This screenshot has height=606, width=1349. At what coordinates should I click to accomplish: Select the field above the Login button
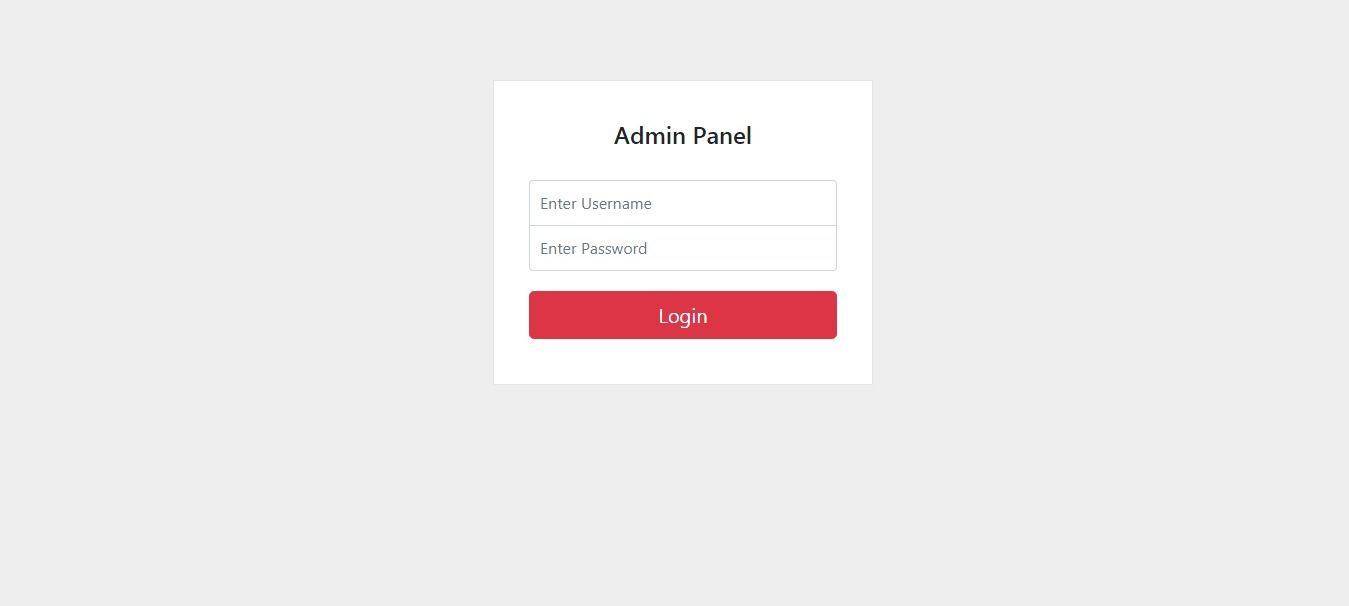coord(682,248)
